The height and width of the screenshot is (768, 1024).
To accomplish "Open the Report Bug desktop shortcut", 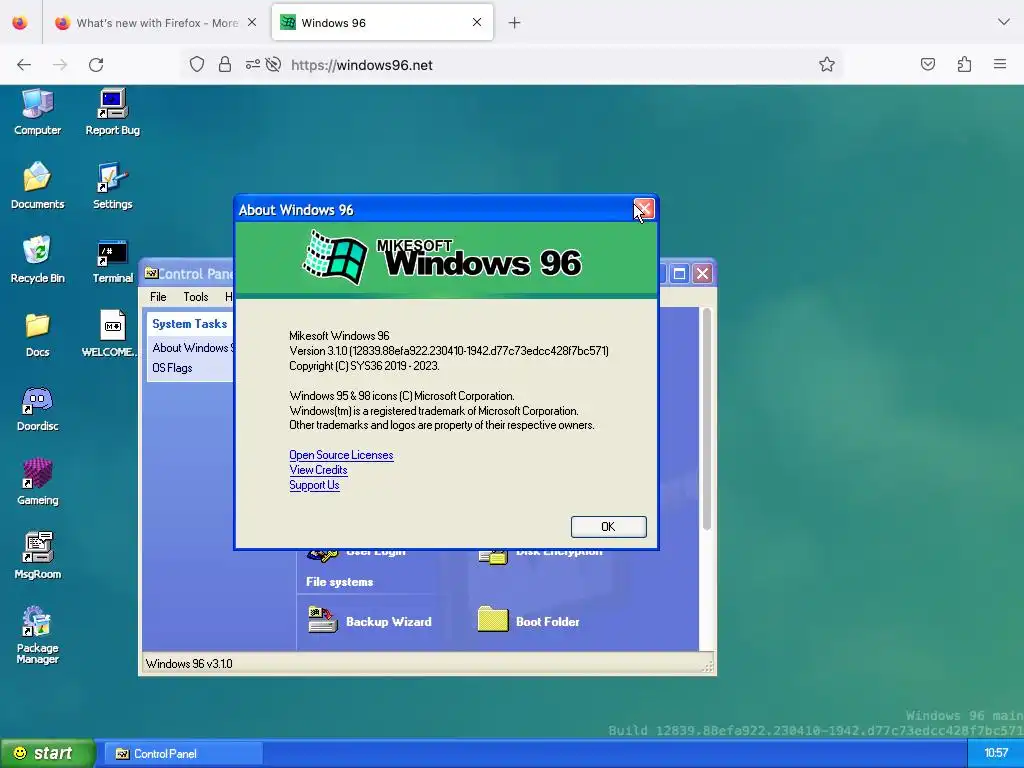I will 112,112.
